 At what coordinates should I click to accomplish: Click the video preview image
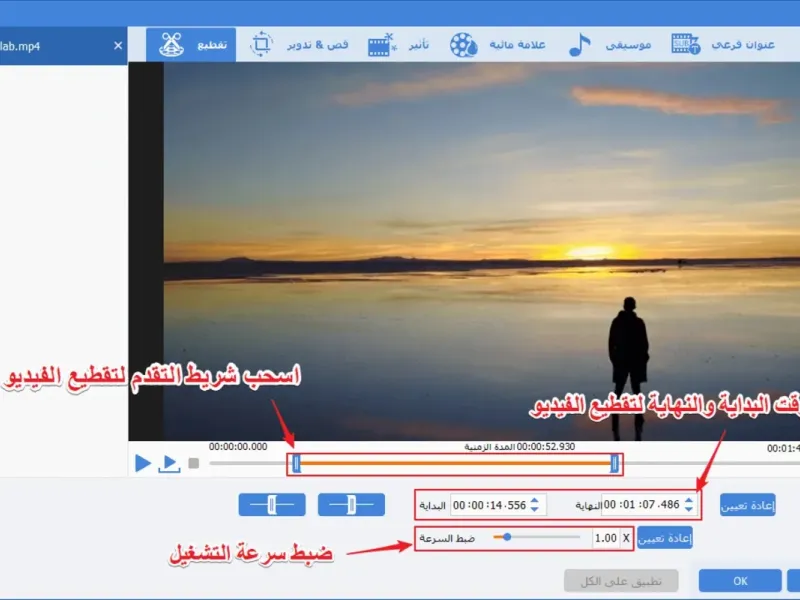click(x=482, y=251)
